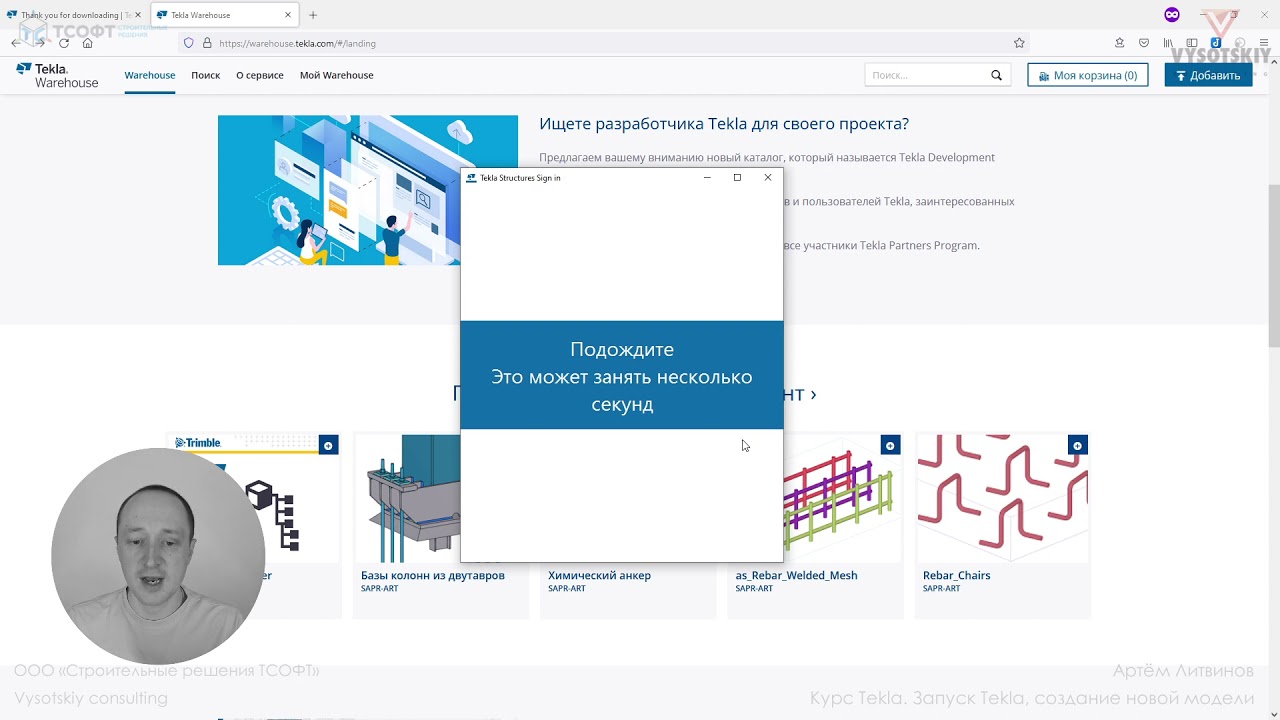This screenshot has width=1280, height=720.
Task: Click the Tekla Warehouse logo
Action: 57,75
